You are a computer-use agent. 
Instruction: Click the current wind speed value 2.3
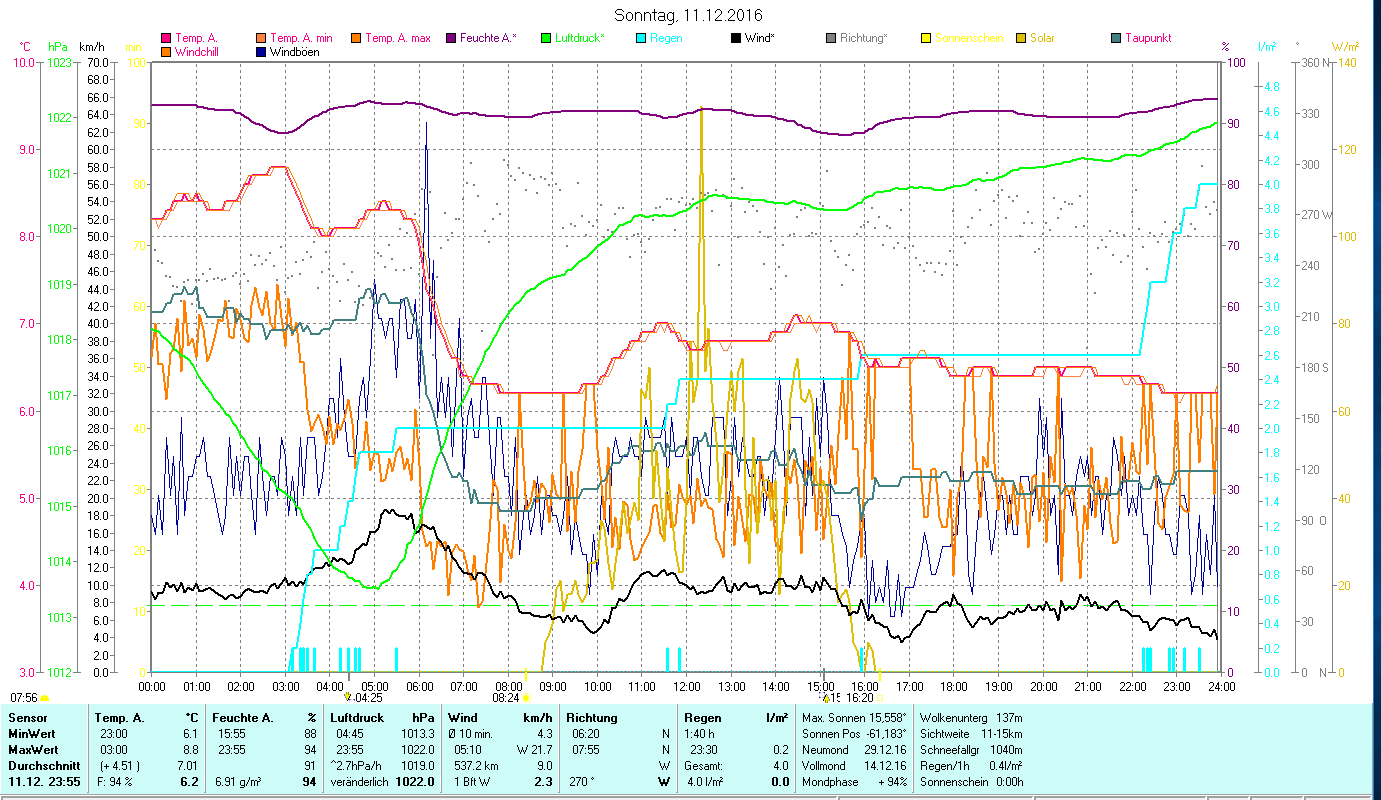pyautogui.click(x=543, y=782)
